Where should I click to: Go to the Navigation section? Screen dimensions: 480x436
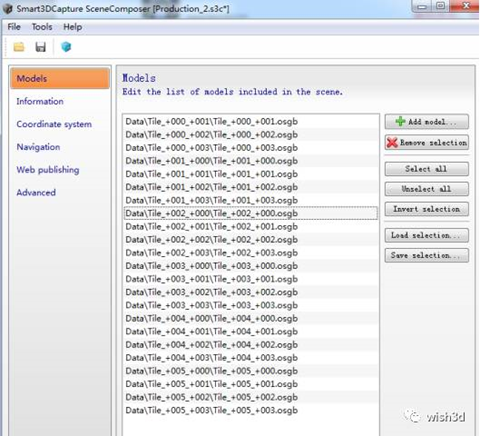tap(38, 147)
